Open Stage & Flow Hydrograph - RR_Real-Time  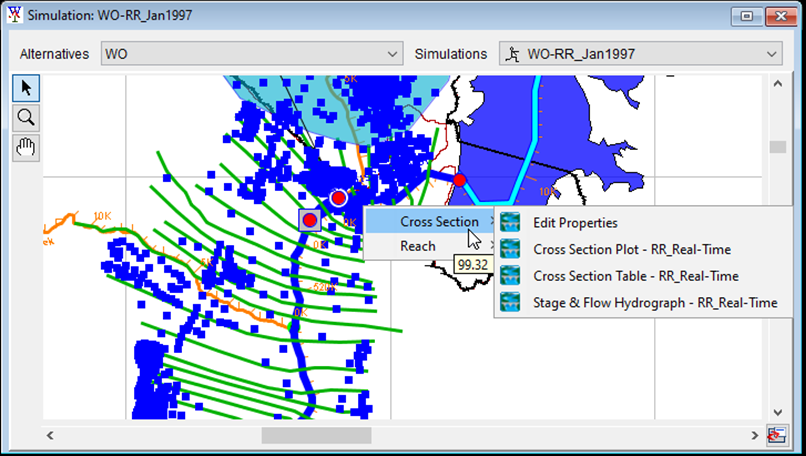coord(655,303)
